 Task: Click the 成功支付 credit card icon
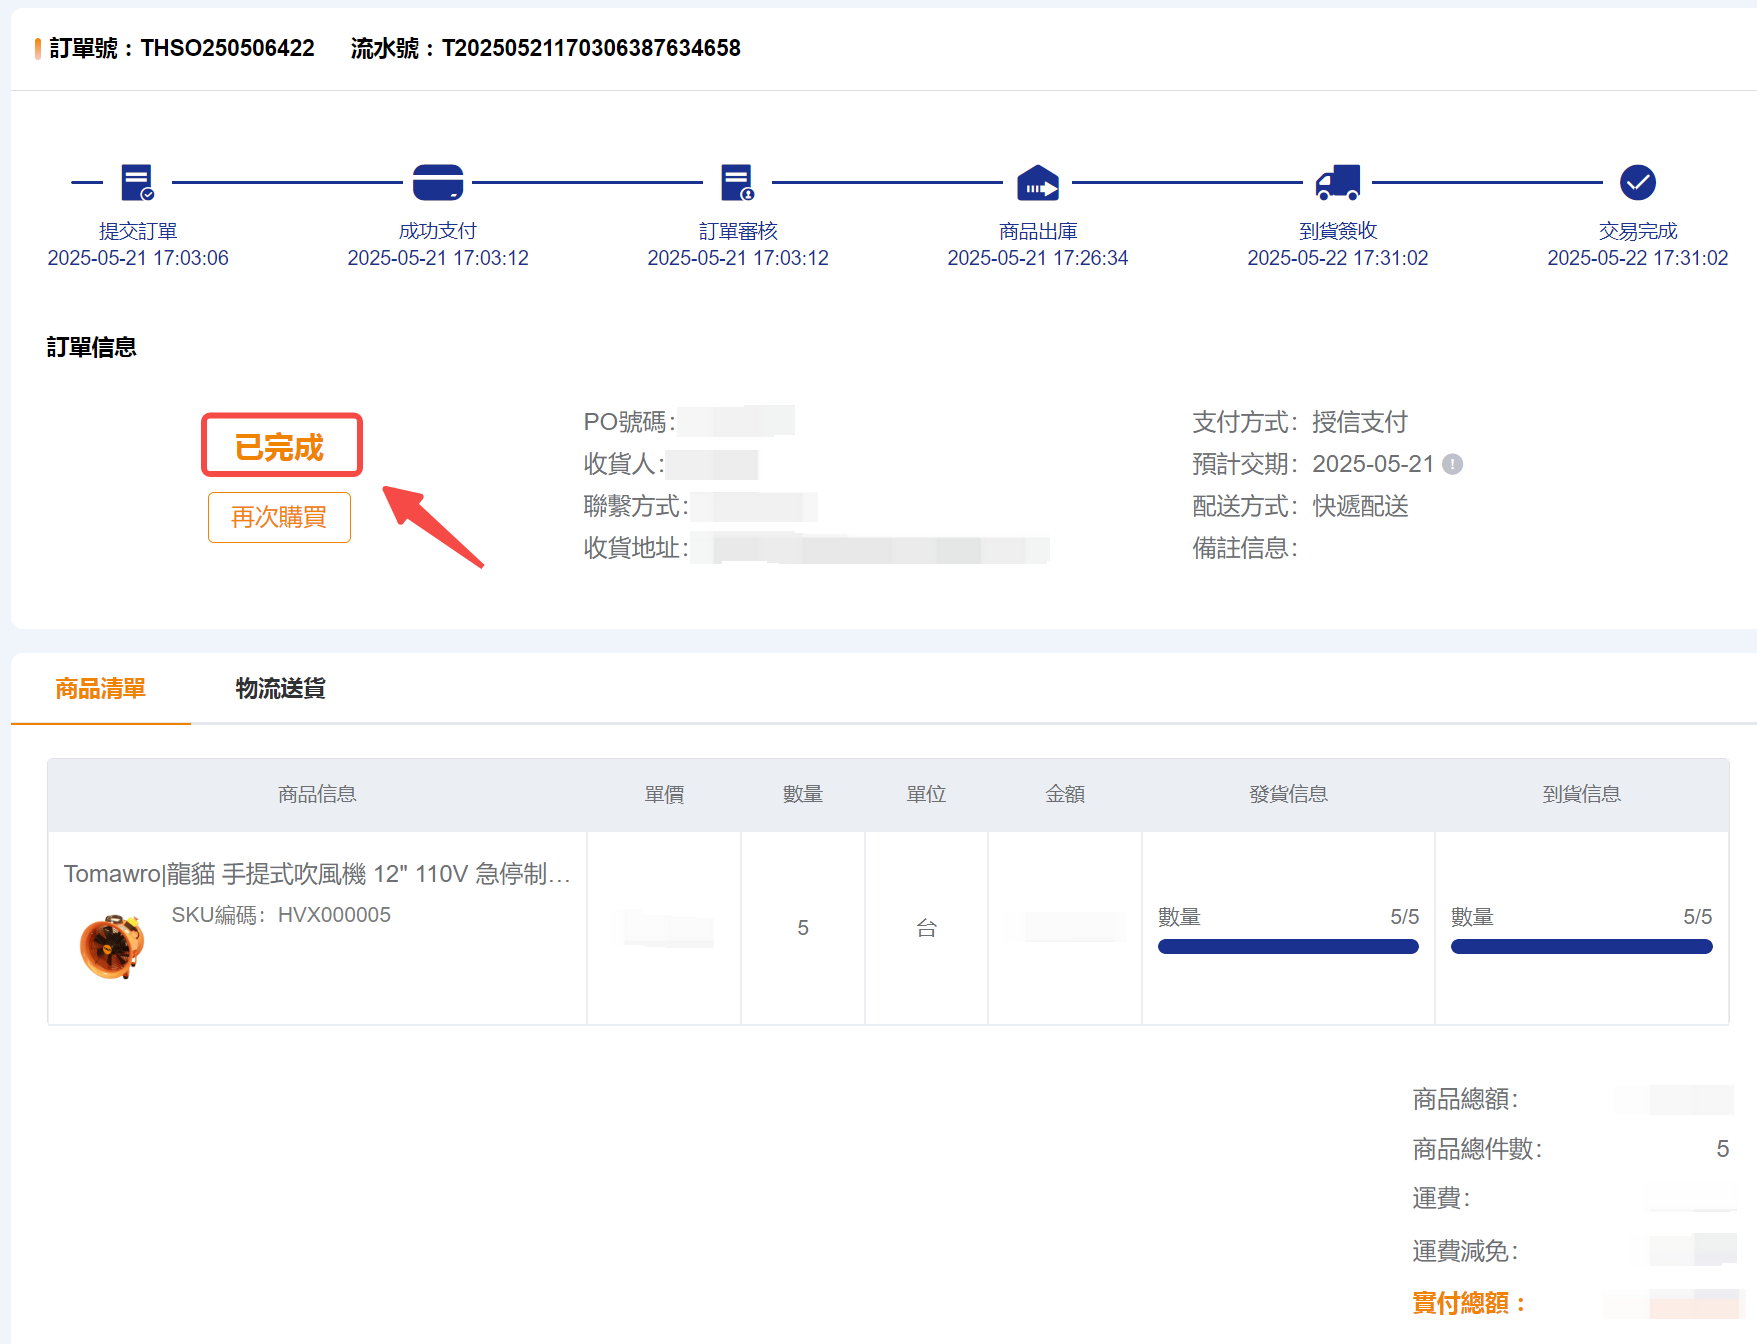tap(437, 183)
